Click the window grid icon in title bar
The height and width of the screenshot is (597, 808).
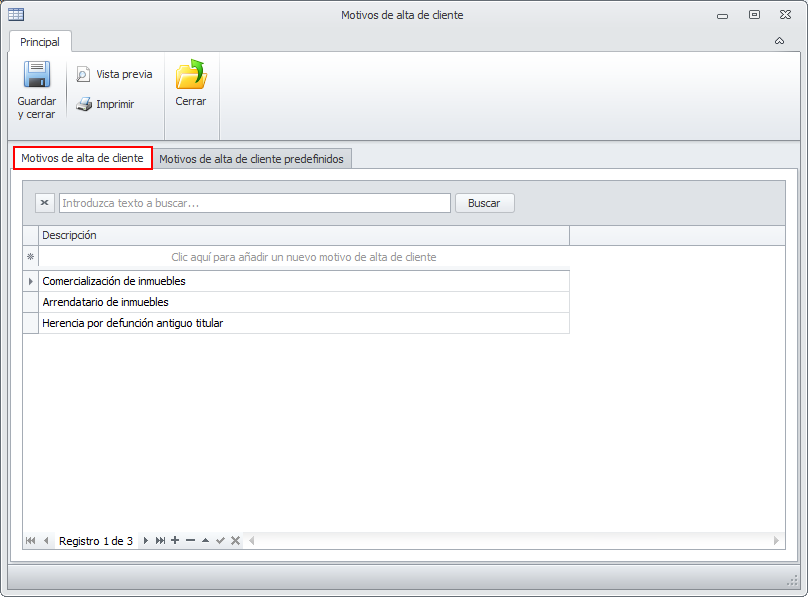[x=16, y=14]
